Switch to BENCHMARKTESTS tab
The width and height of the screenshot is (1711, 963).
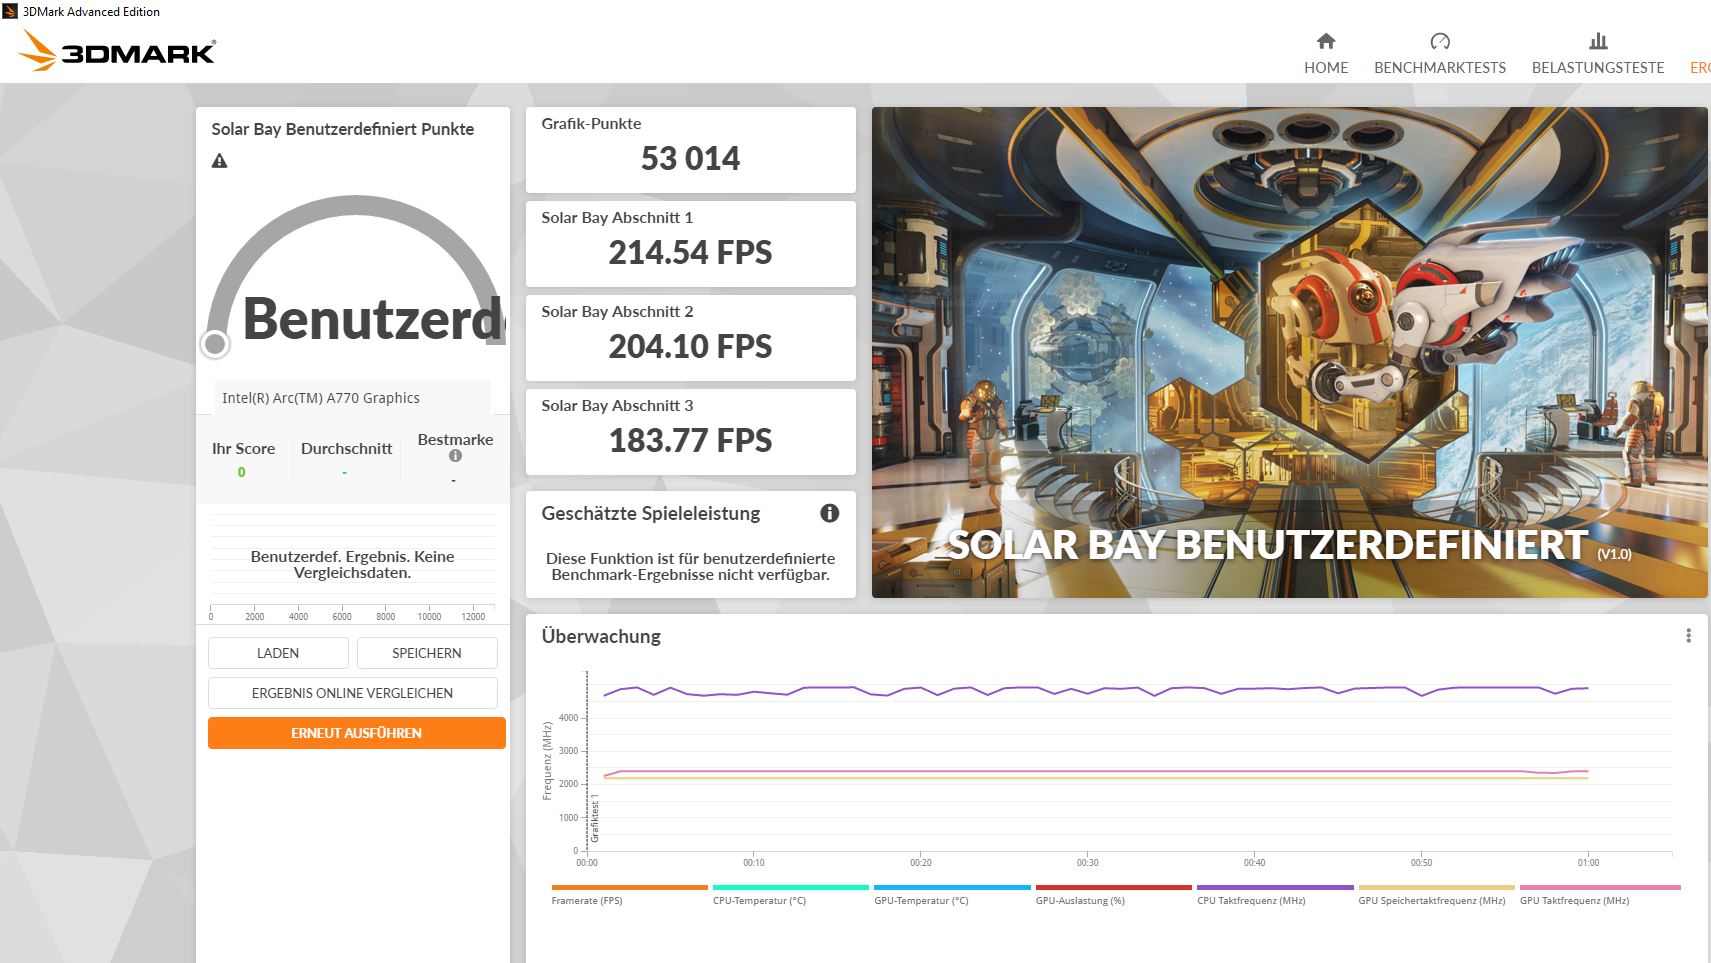(x=1440, y=67)
